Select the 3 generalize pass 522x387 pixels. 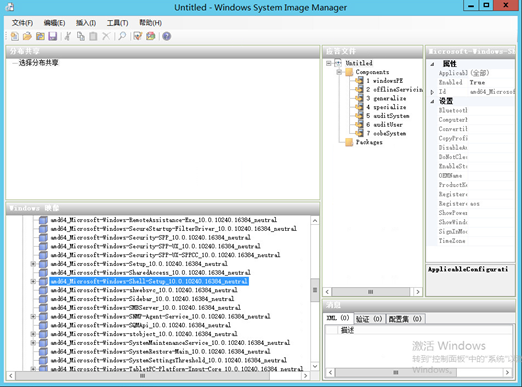tap(386, 98)
